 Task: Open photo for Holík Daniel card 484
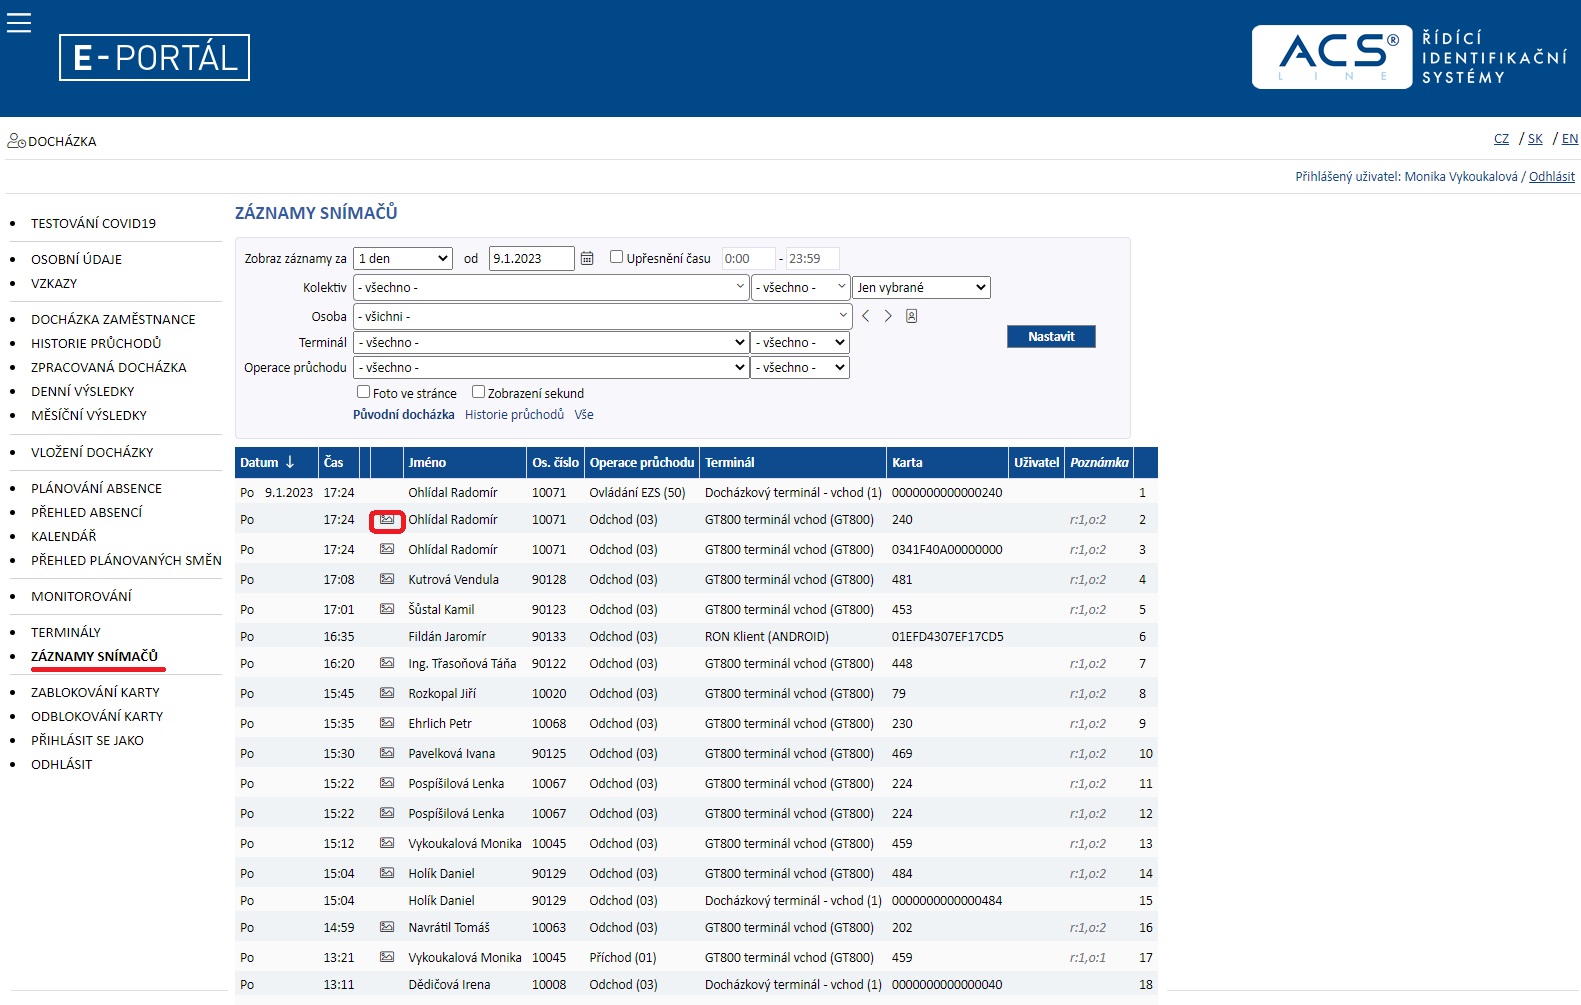(387, 873)
